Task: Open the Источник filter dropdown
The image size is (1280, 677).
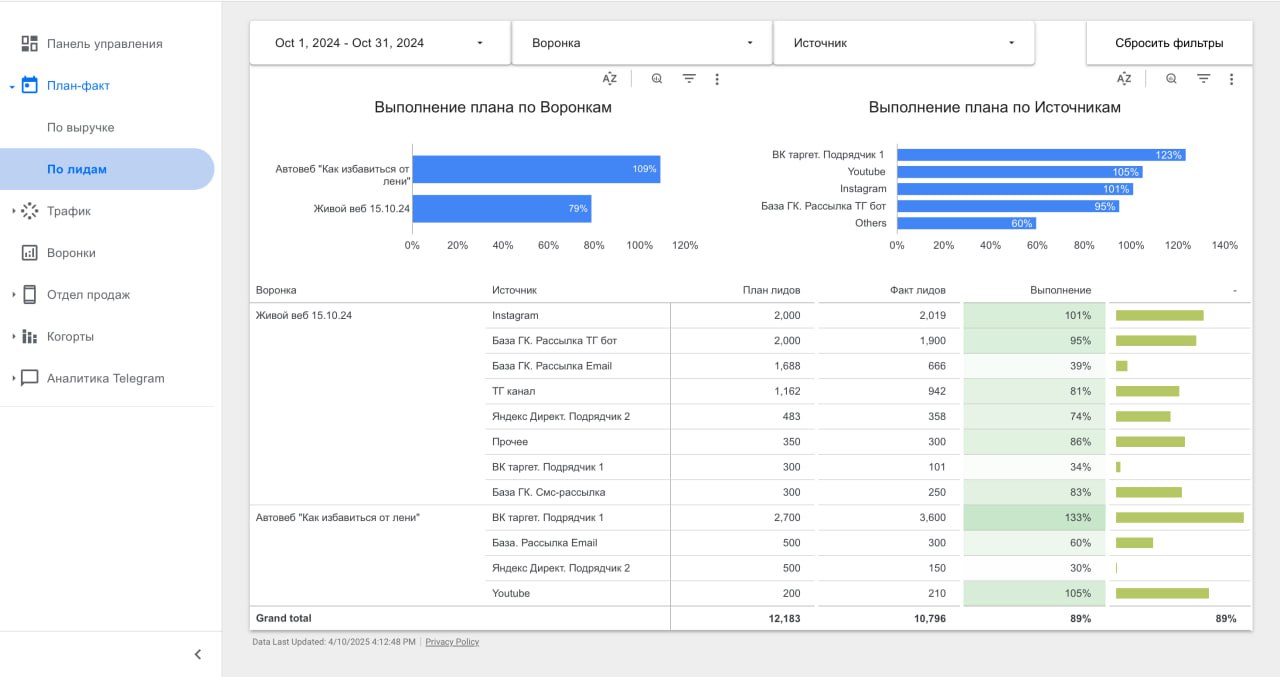Action: coord(903,43)
